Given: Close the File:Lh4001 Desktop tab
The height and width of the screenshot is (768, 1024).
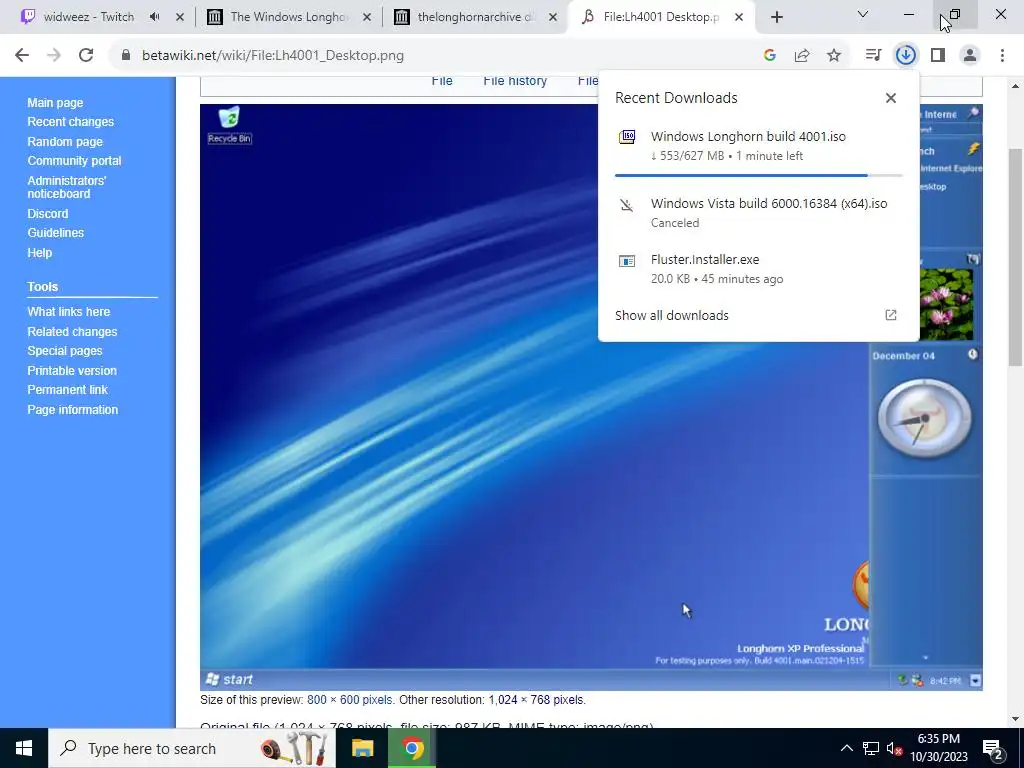Looking at the screenshot, I should point(739,17).
